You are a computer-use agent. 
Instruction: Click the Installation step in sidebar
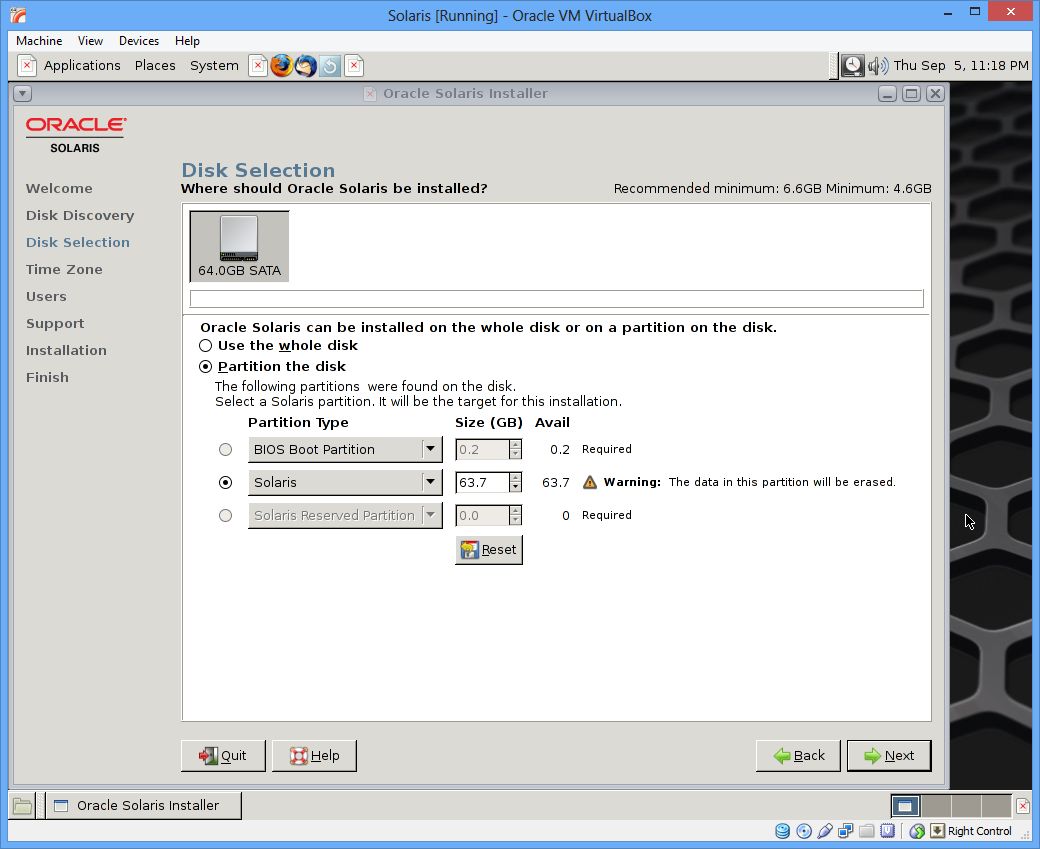66,350
